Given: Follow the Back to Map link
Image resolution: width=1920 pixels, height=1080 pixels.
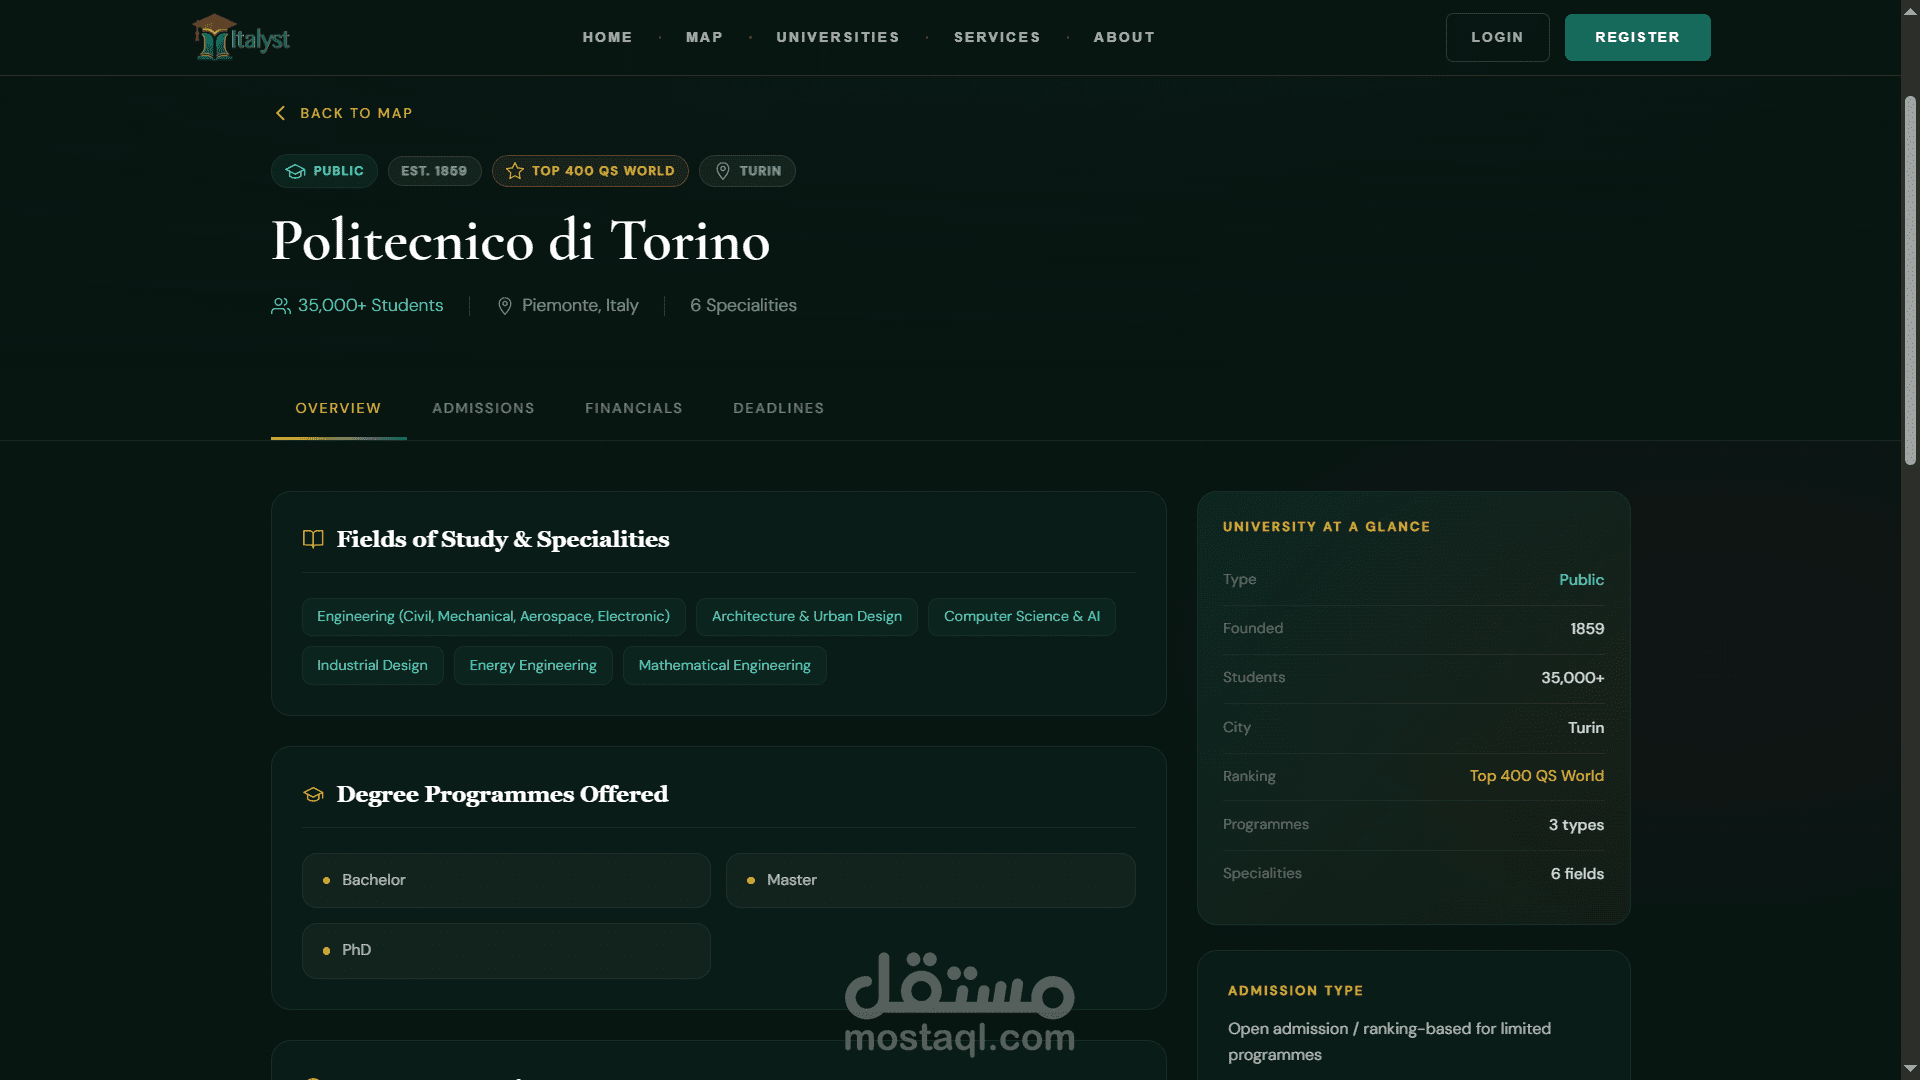Looking at the screenshot, I should (x=355, y=113).
